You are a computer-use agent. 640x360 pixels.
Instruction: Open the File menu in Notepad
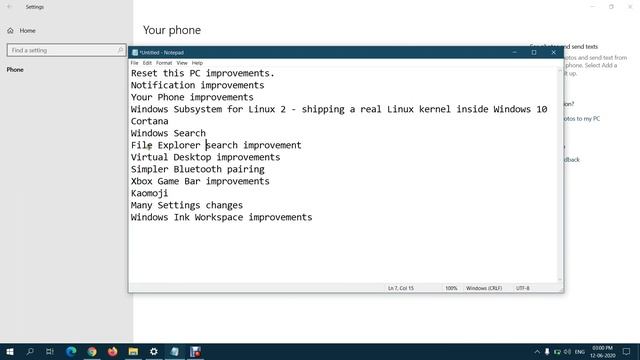pos(134,63)
